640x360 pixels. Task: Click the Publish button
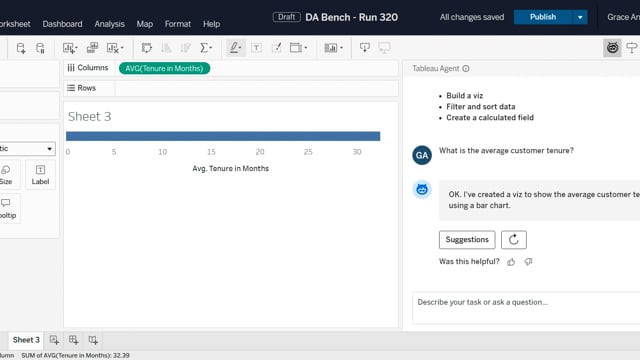click(x=543, y=17)
